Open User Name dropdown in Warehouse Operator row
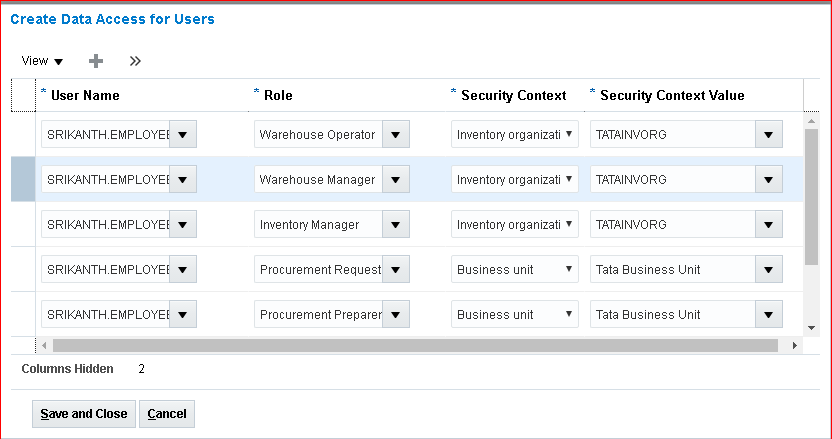 pos(183,134)
